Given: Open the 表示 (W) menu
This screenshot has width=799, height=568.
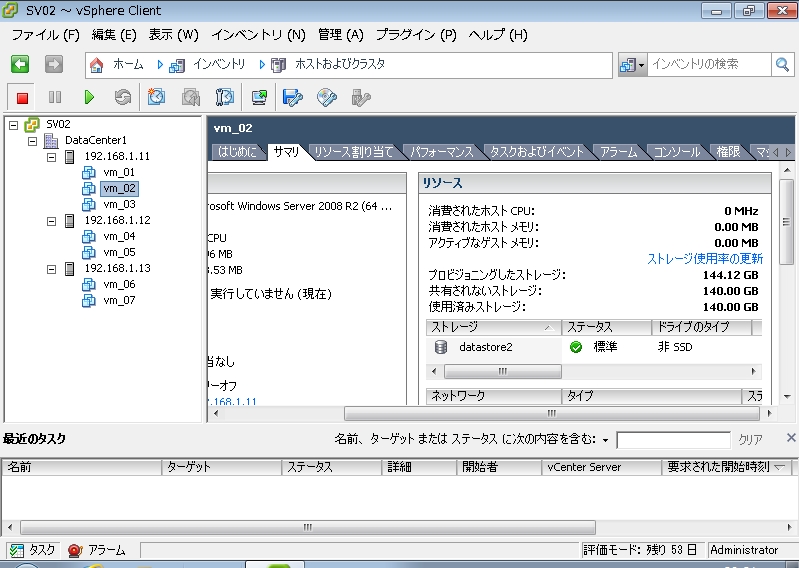Looking at the screenshot, I should (173, 35).
